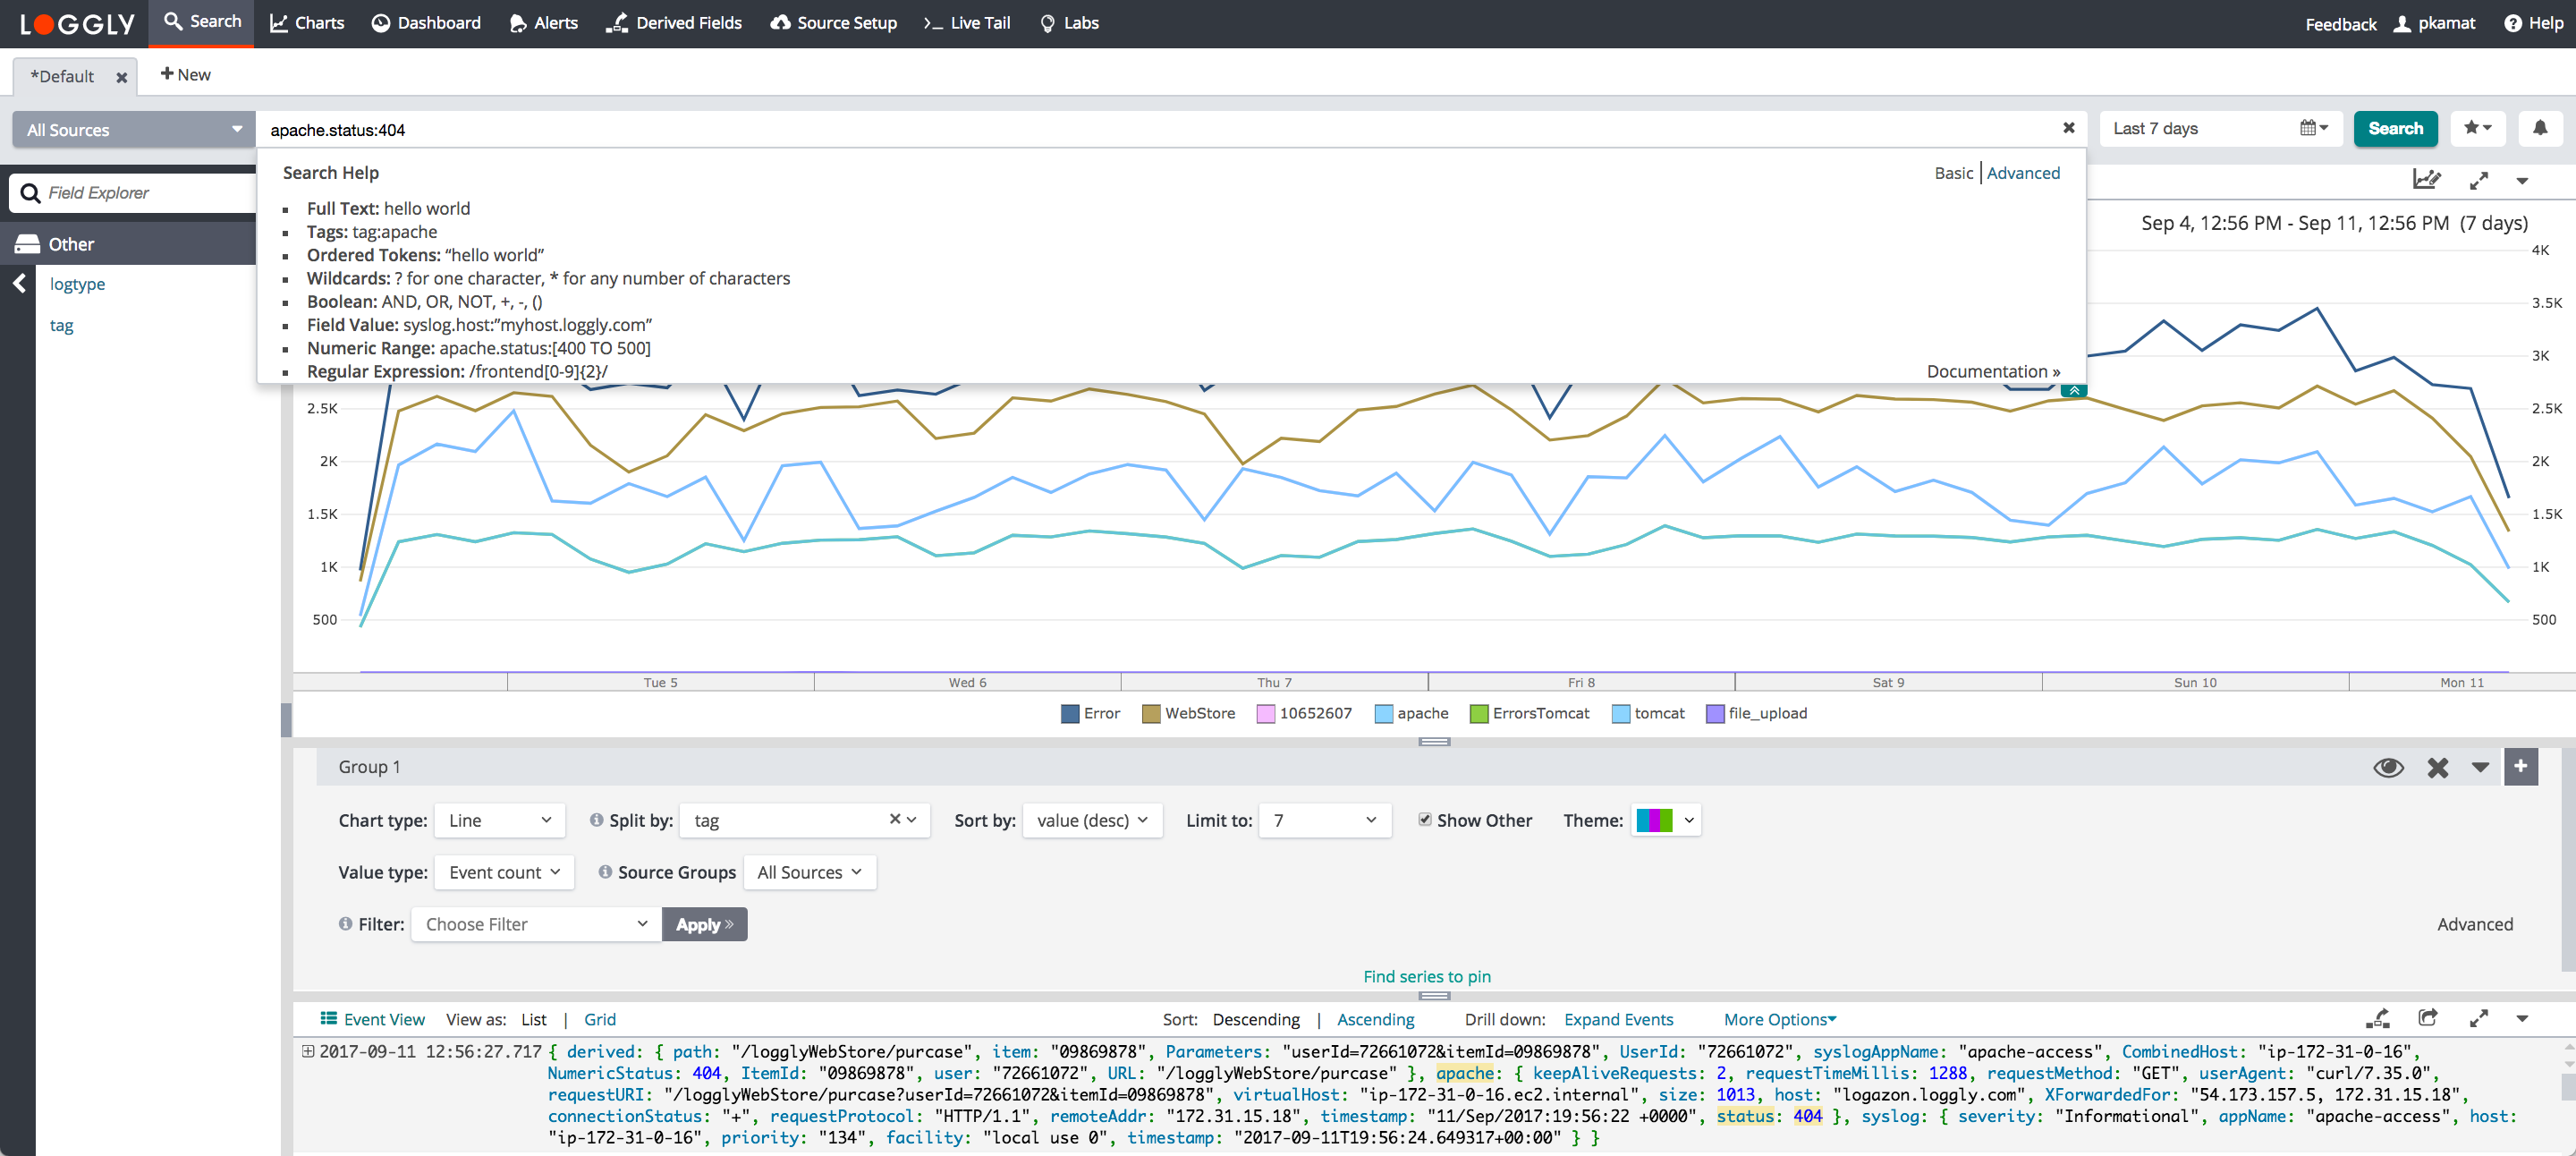The image size is (2576, 1156).
Task: Open the Dashboard menu item
Action: (426, 23)
